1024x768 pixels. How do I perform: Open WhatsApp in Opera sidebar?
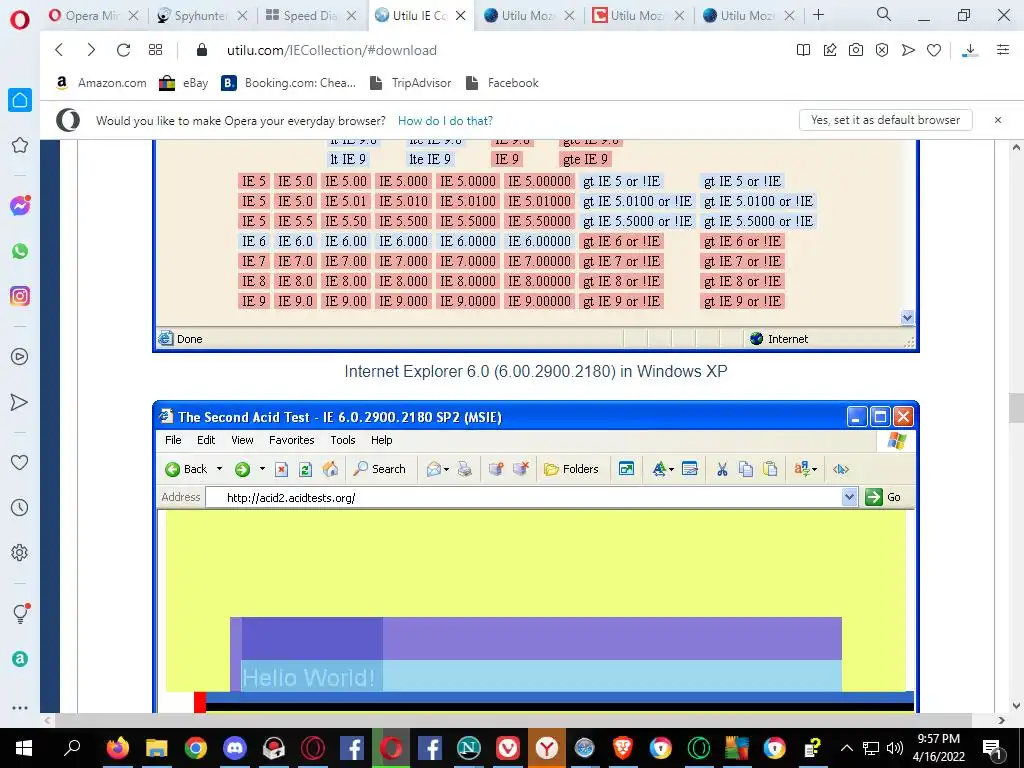[20, 251]
